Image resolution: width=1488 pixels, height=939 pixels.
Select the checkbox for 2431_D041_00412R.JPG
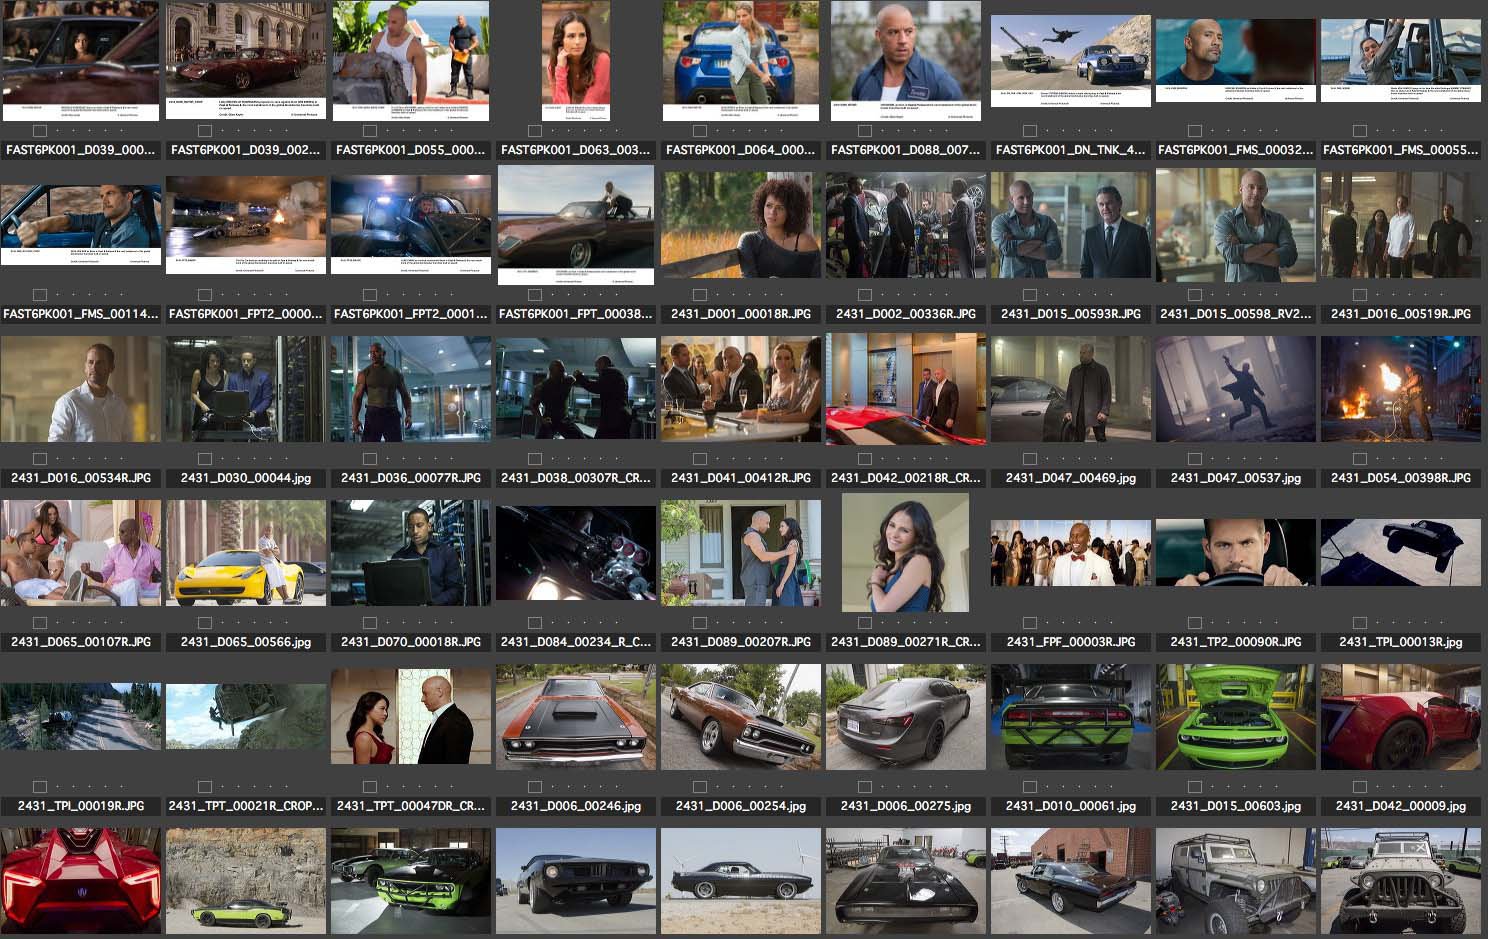click(x=700, y=459)
